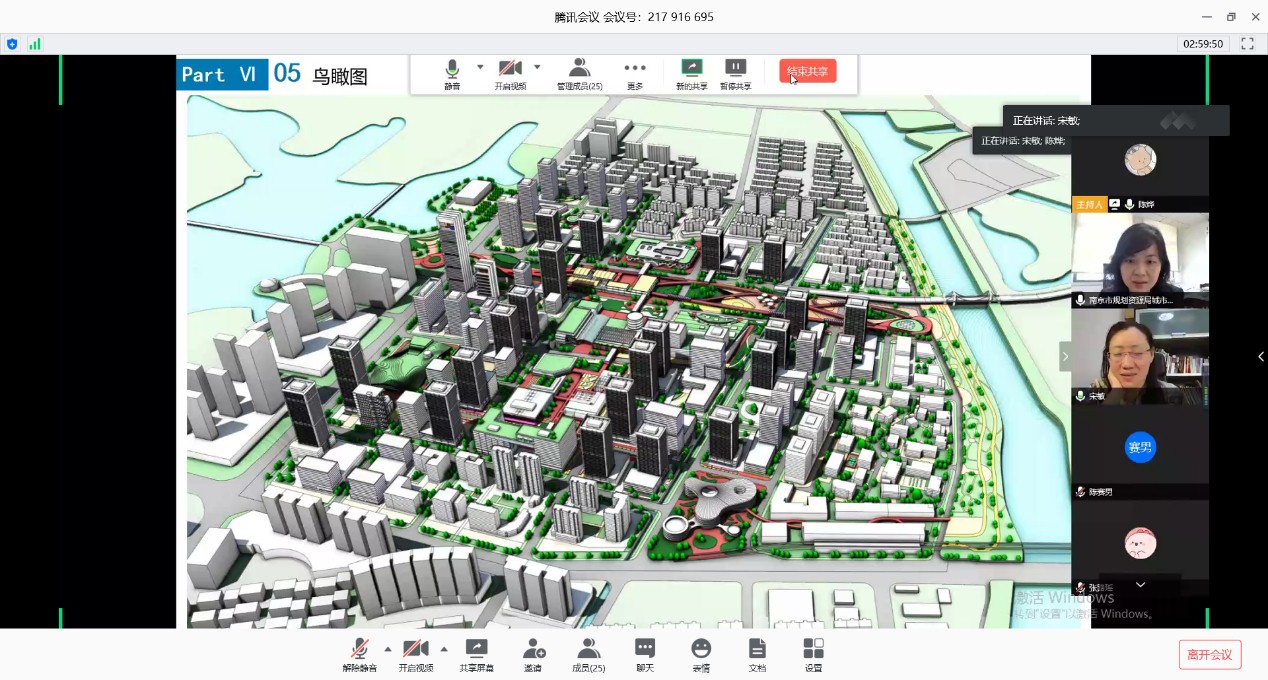Viewport: 1268px width, 680px height.
Task: Click the red 结束共享 button
Action: [807, 71]
